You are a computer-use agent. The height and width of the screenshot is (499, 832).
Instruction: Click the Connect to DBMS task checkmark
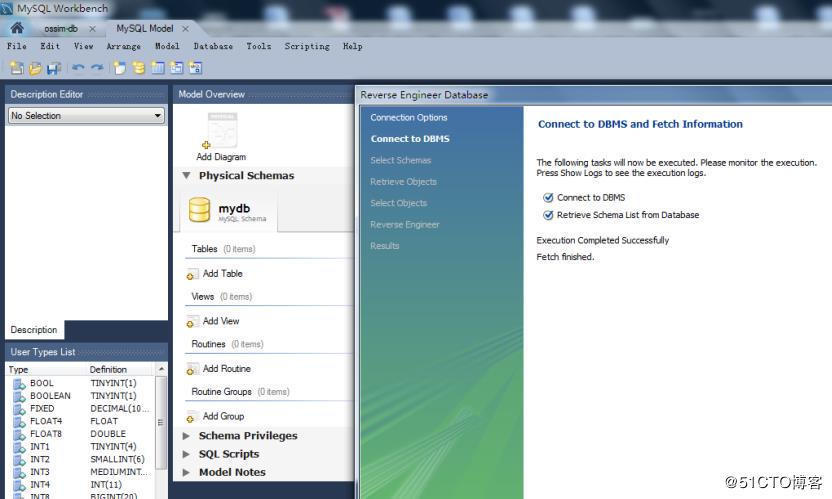coord(548,197)
